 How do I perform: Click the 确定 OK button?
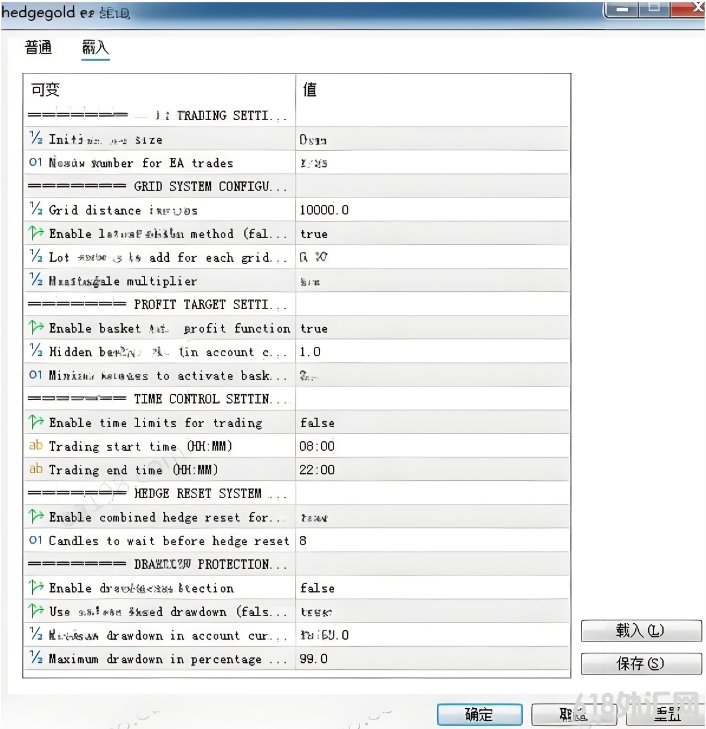tap(479, 715)
